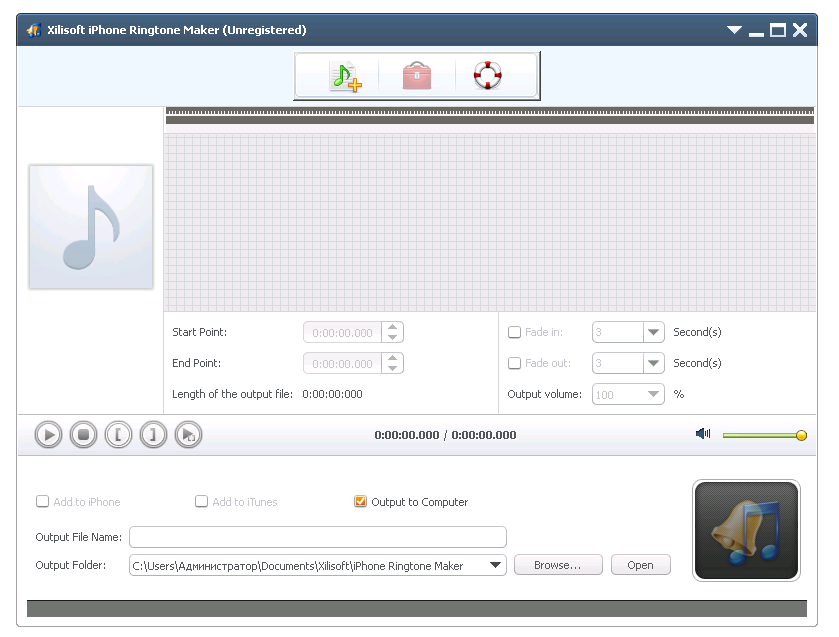Open the Options toolbox icon
The height and width of the screenshot is (637, 839).
[416, 74]
